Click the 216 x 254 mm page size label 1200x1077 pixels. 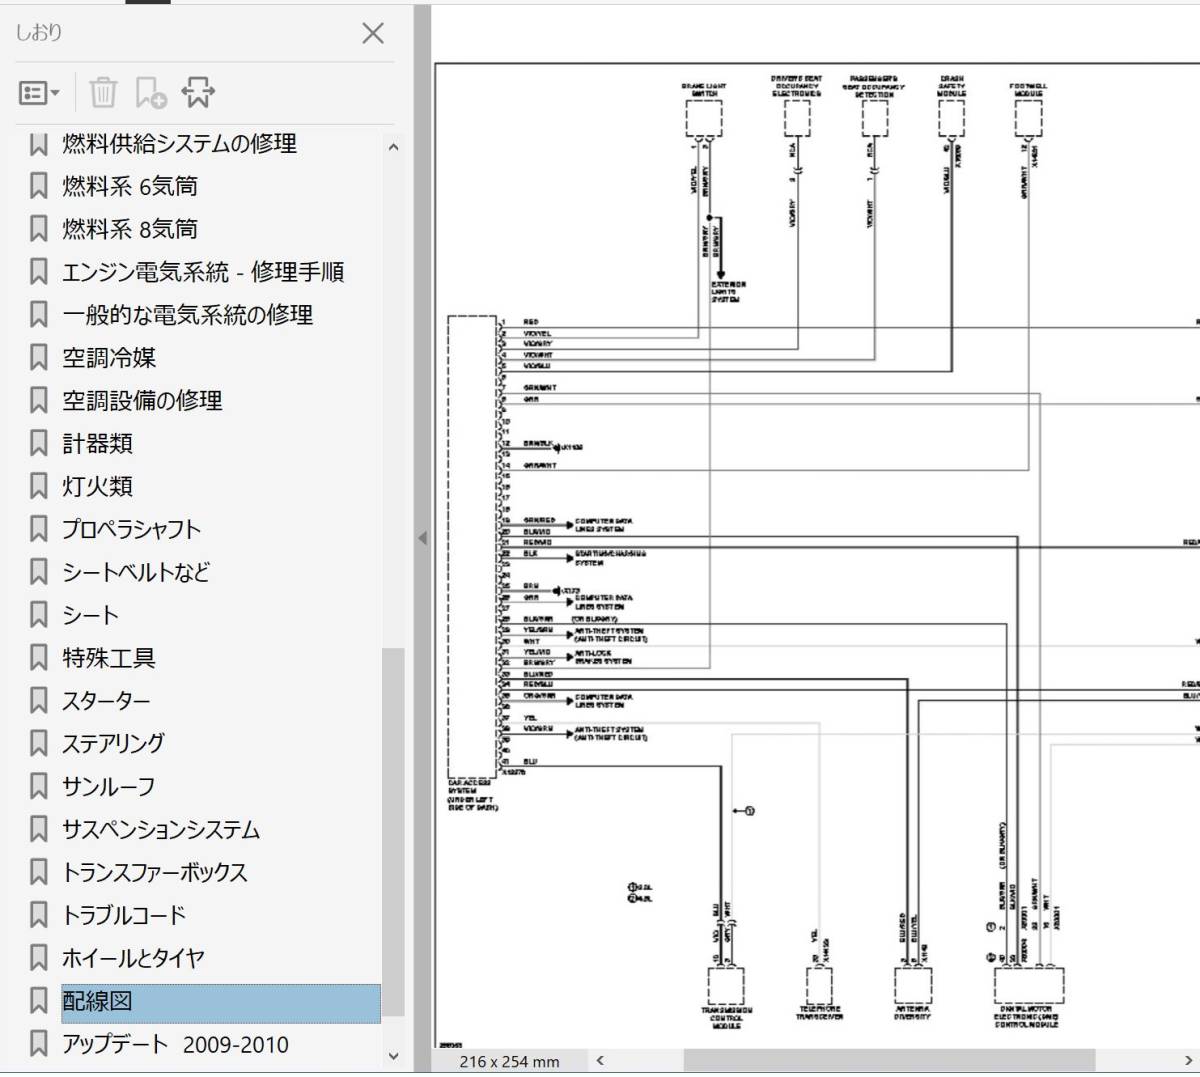510,1062
